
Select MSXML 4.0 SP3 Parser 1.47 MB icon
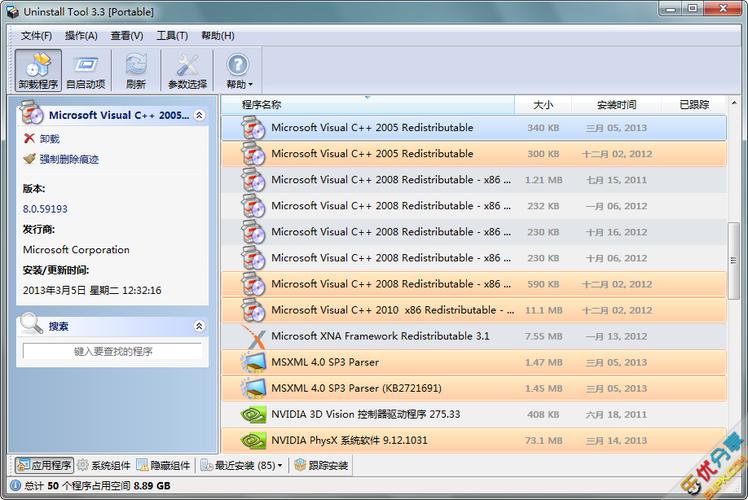253,362
